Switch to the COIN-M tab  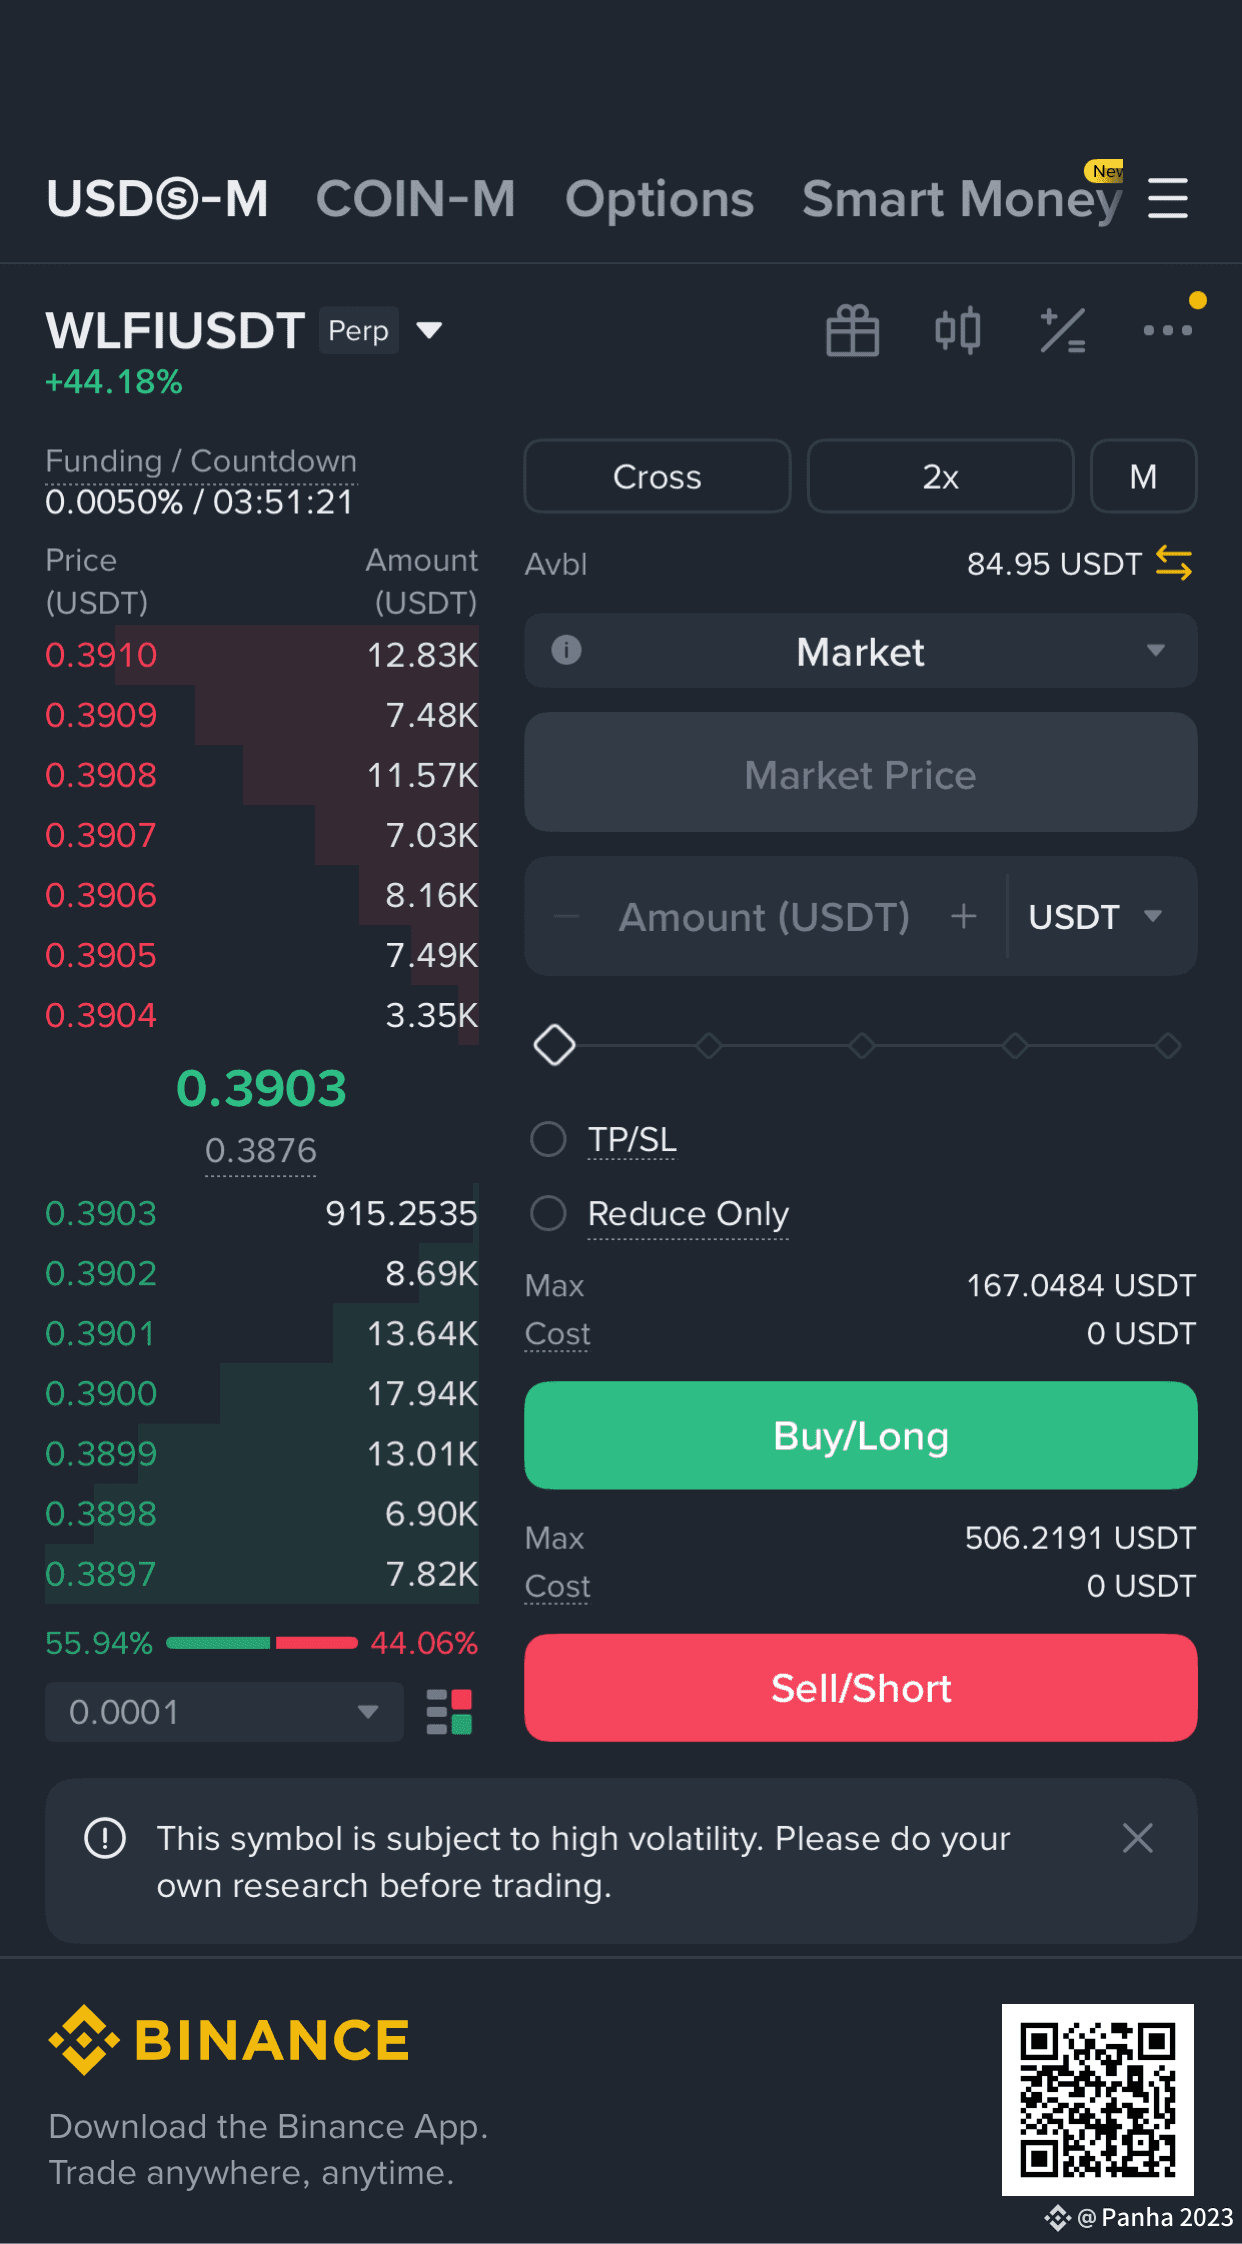click(416, 198)
